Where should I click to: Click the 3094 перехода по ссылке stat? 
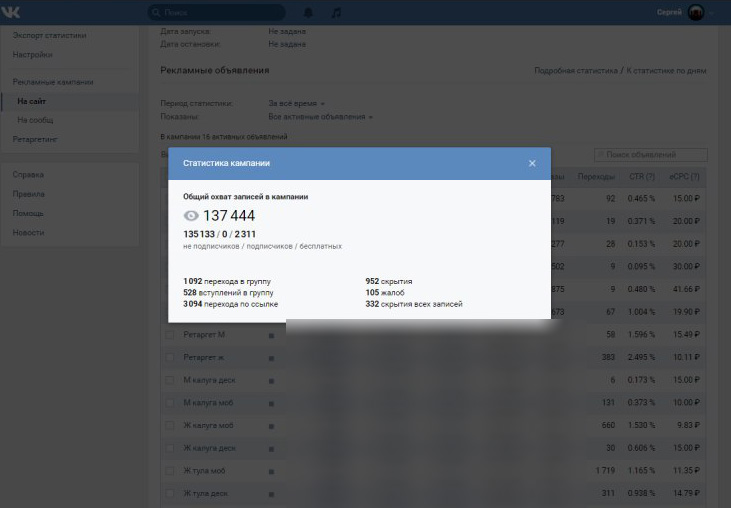pyautogui.click(x=231, y=304)
